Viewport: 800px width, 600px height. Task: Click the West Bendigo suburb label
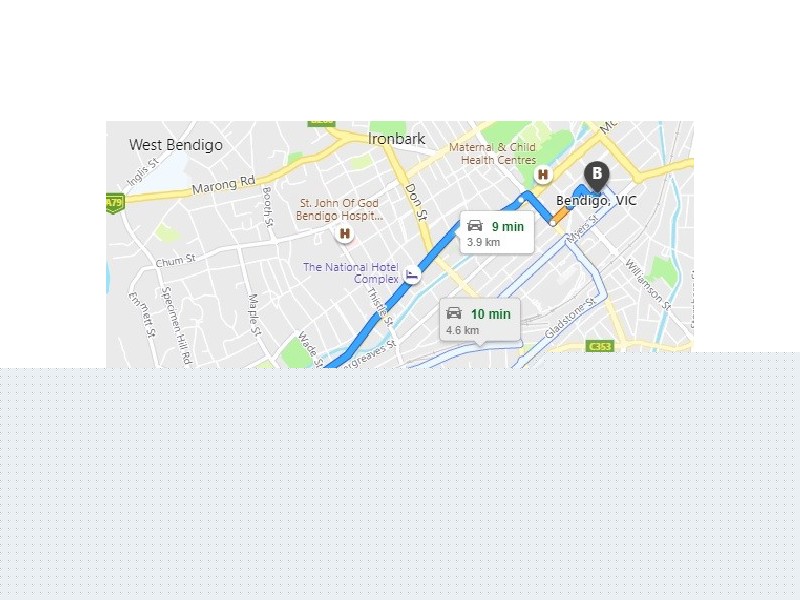176,145
